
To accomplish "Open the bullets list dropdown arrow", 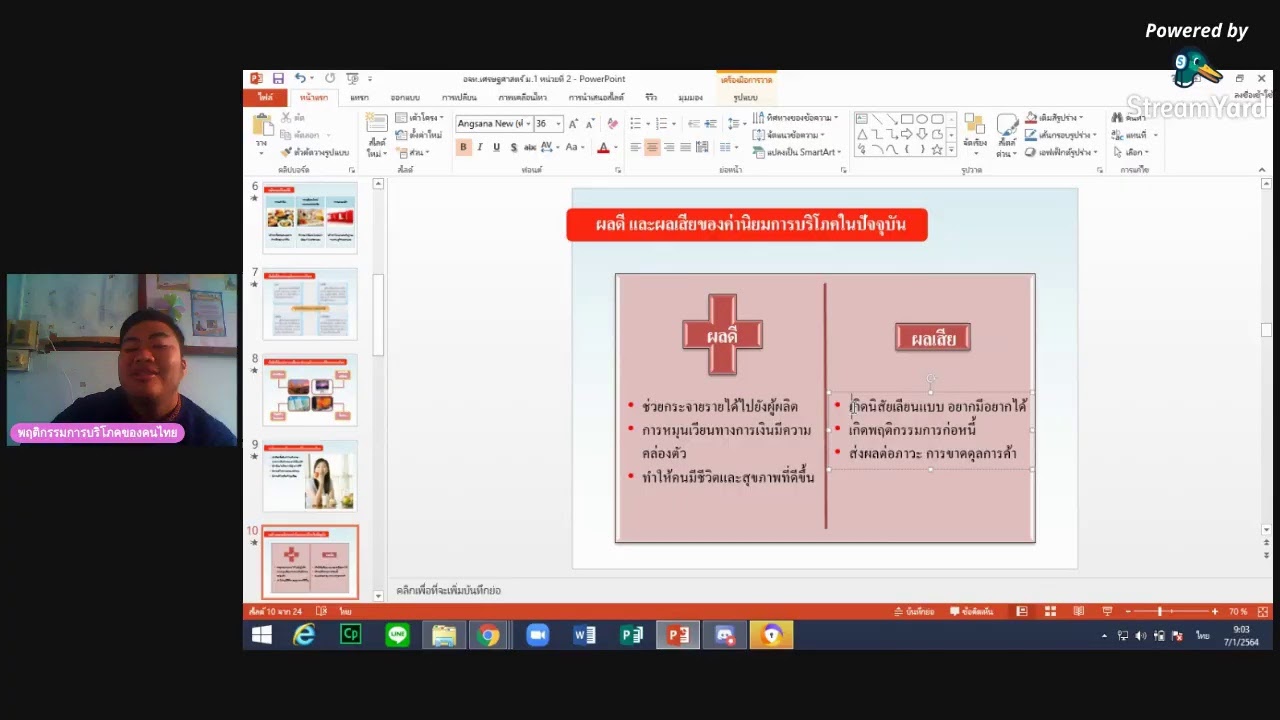I will tap(646, 124).
